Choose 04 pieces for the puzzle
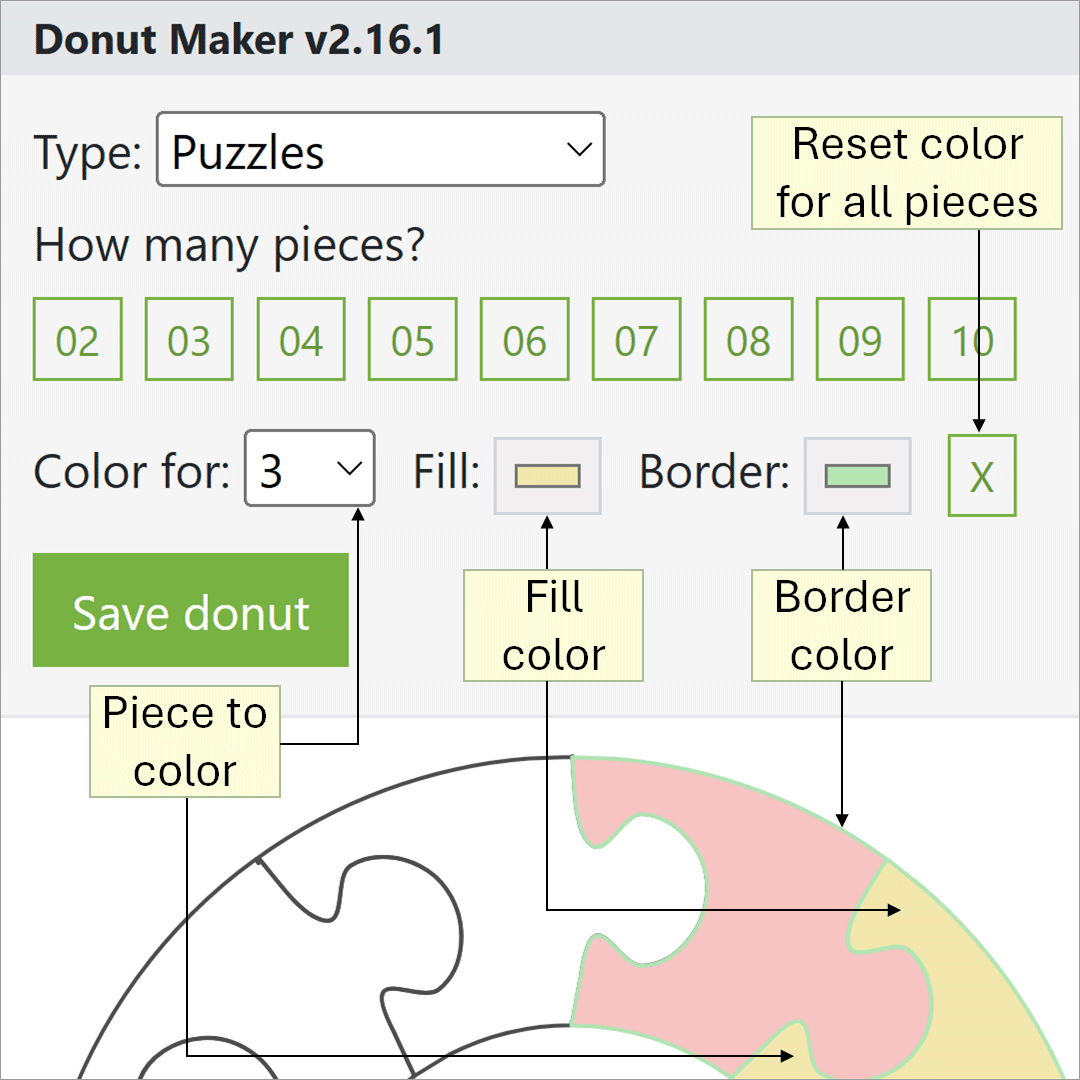Screen dimensions: 1080x1080 click(301, 340)
